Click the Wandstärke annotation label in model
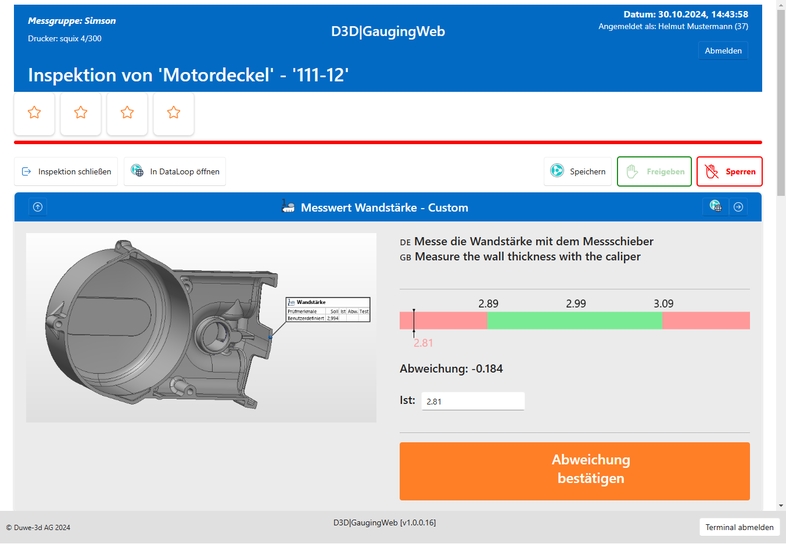 click(x=328, y=309)
